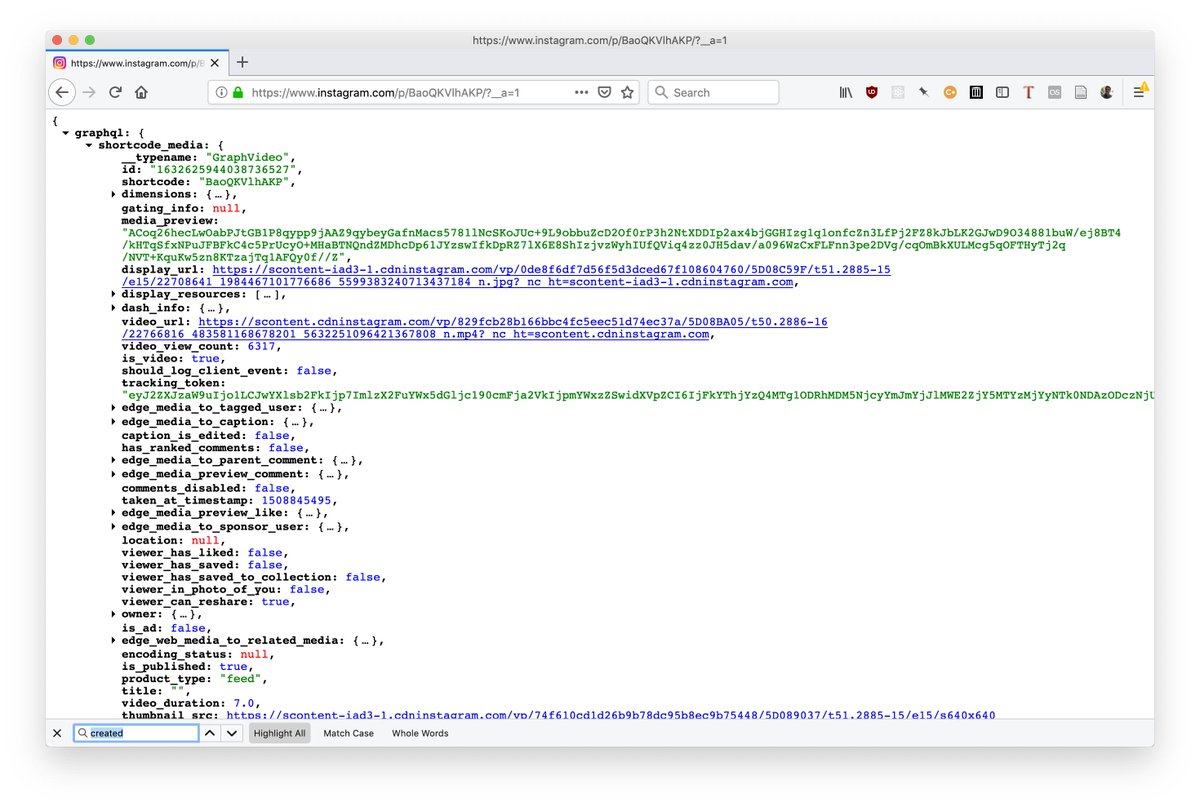Expand the owner object

pyautogui.click(x=111, y=614)
